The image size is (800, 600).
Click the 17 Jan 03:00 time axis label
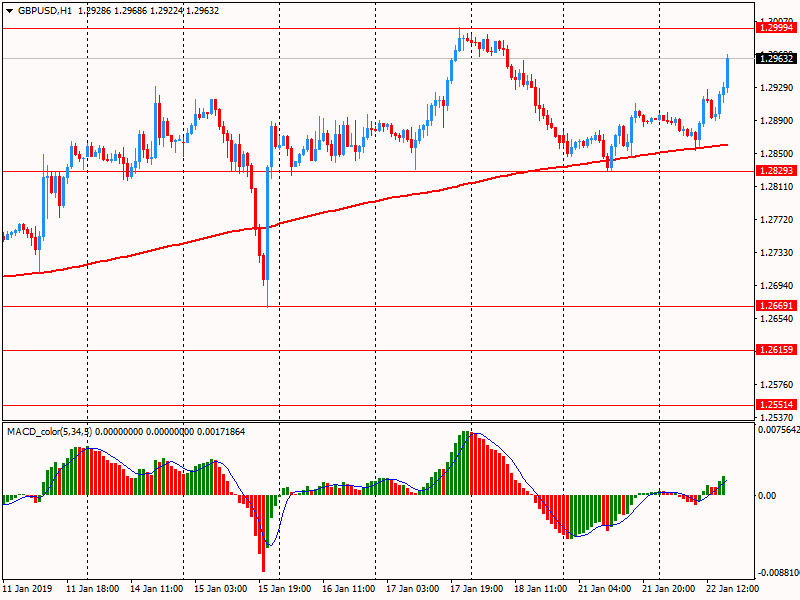tap(412, 589)
